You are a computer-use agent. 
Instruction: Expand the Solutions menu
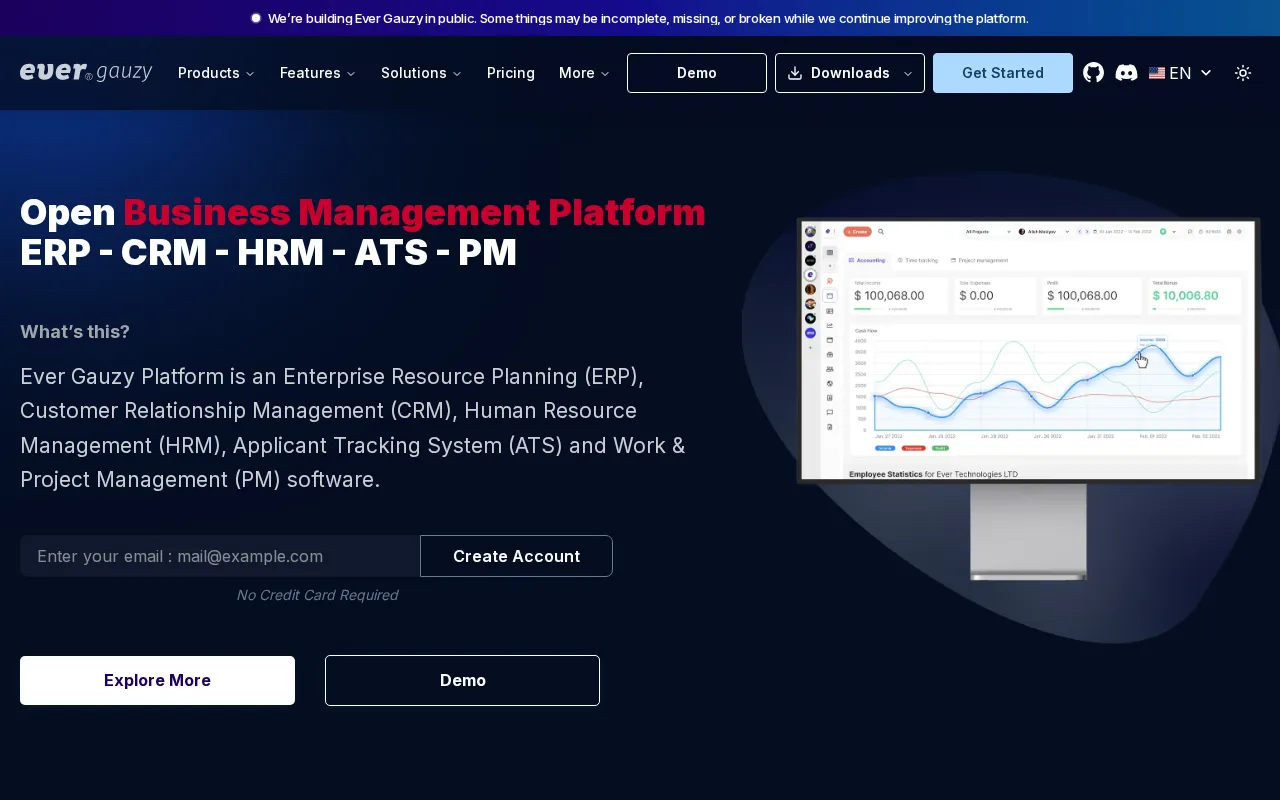point(421,73)
